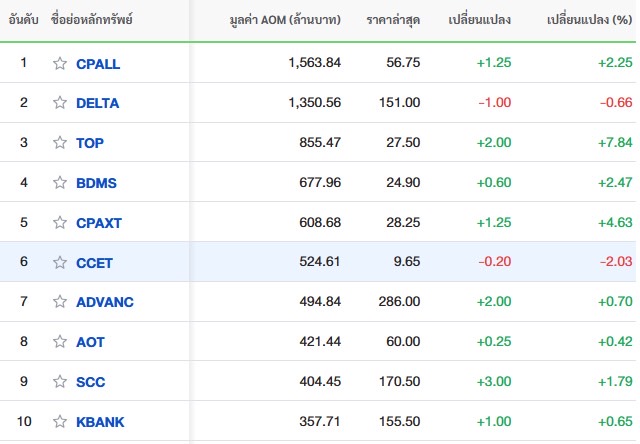Image resolution: width=640 pixels, height=444 pixels.
Task: Star CPALL as favorite
Action: click(x=60, y=63)
